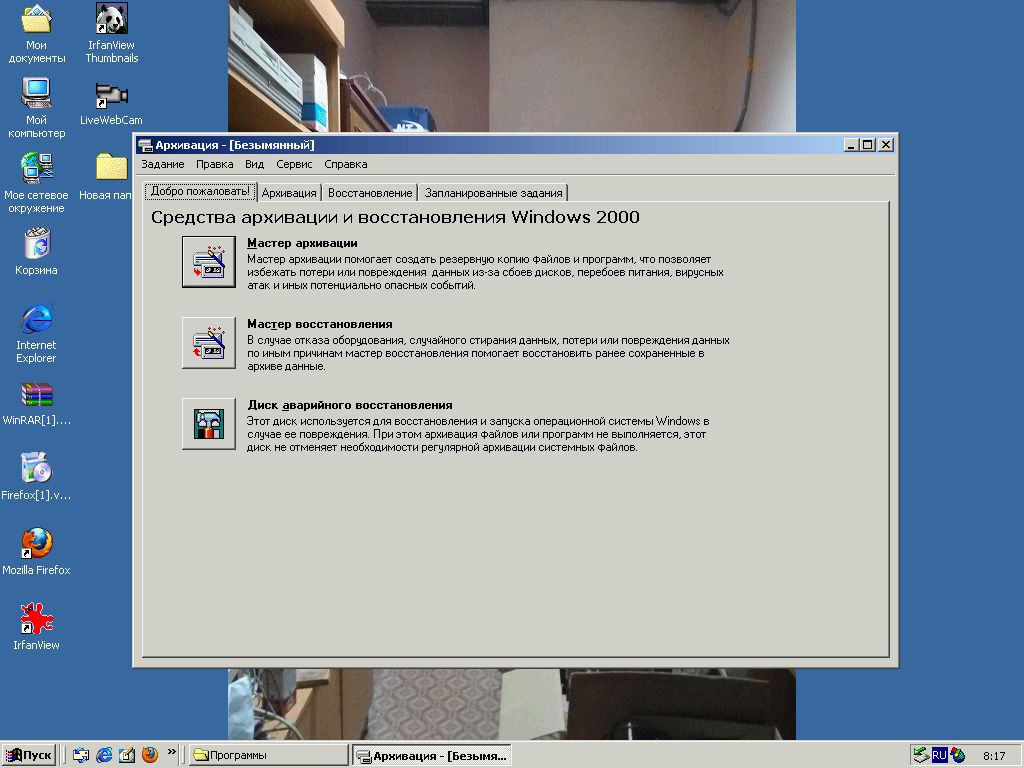Viewport: 1024px width, 768px height.
Task: Select the Мои документы desktop icon
Action: (x=37, y=34)
